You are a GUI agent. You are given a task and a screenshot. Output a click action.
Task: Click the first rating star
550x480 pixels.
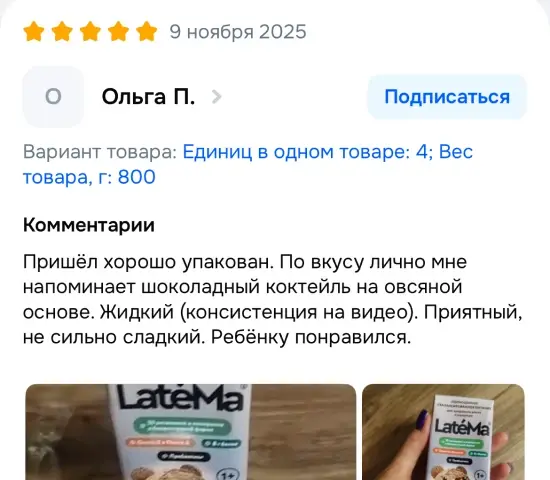pyautogui.click(x=34, y=32)
